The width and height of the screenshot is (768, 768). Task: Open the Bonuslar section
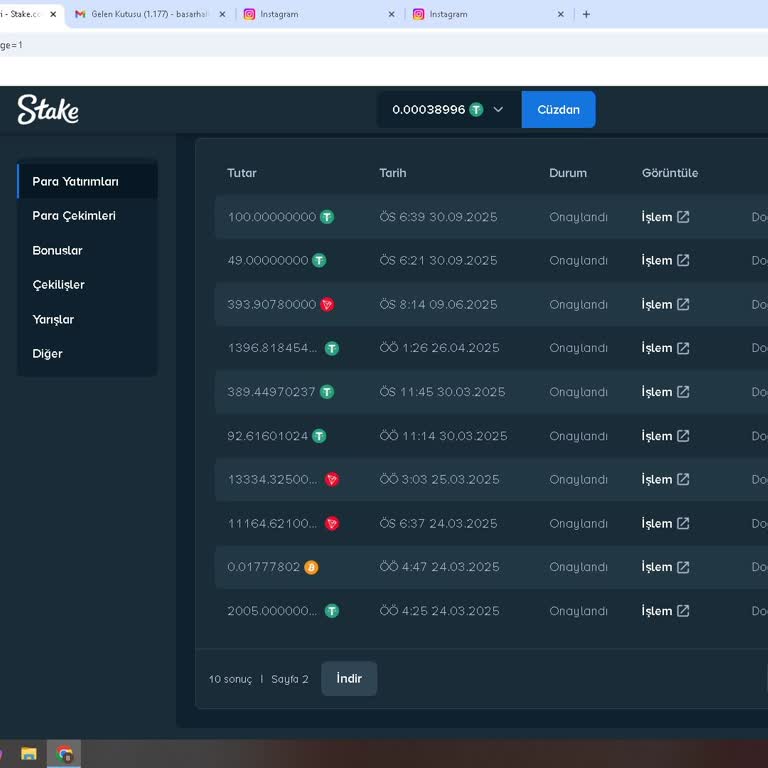coord(57,251)
